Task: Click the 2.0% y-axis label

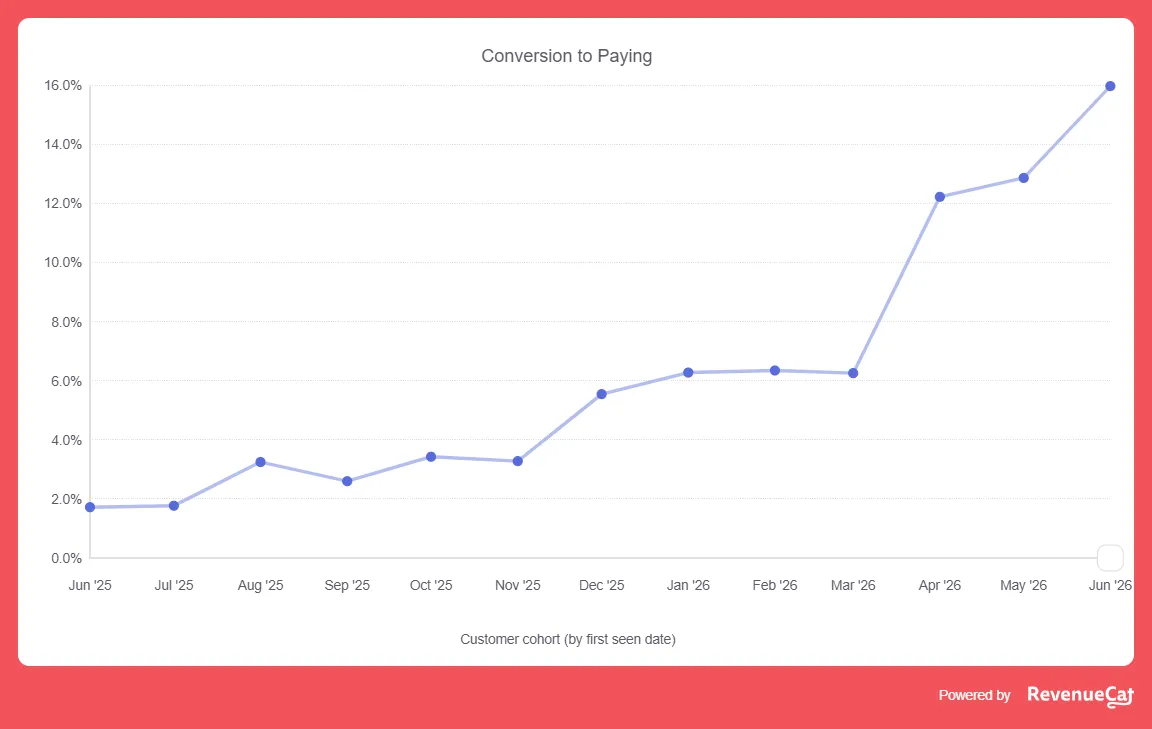Action: click(x=67, y=499)
